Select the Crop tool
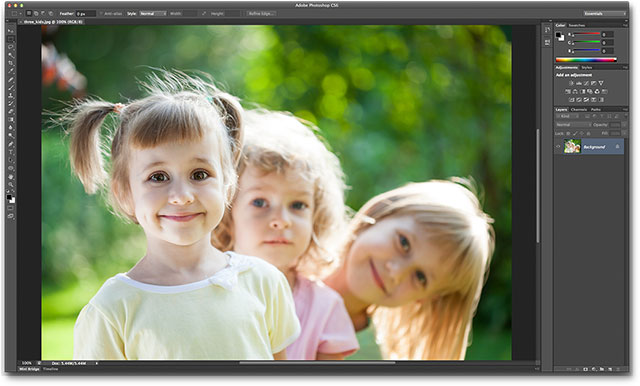This screenshot has width=640, height=386. [11, 63]
